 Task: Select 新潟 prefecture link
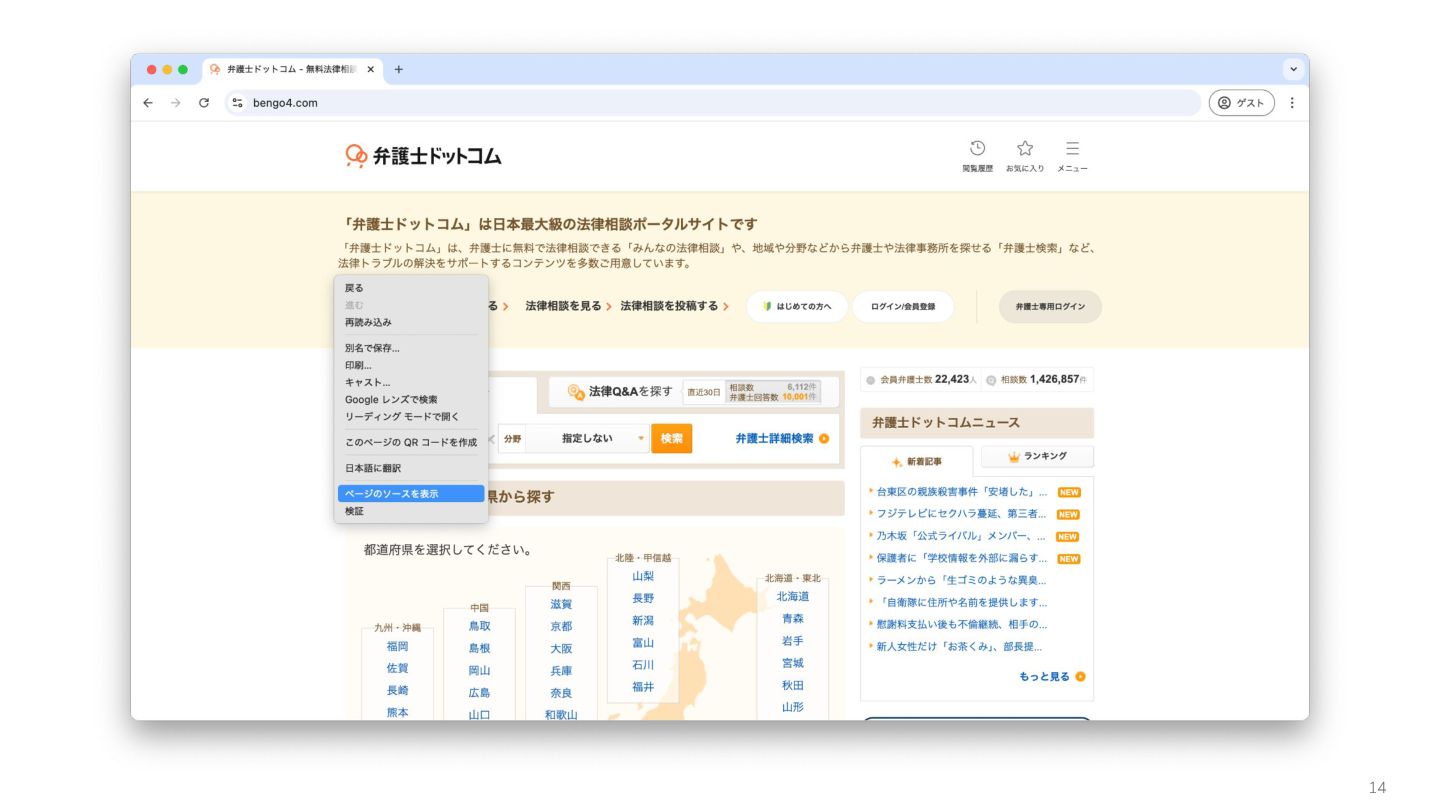[643, 620]
